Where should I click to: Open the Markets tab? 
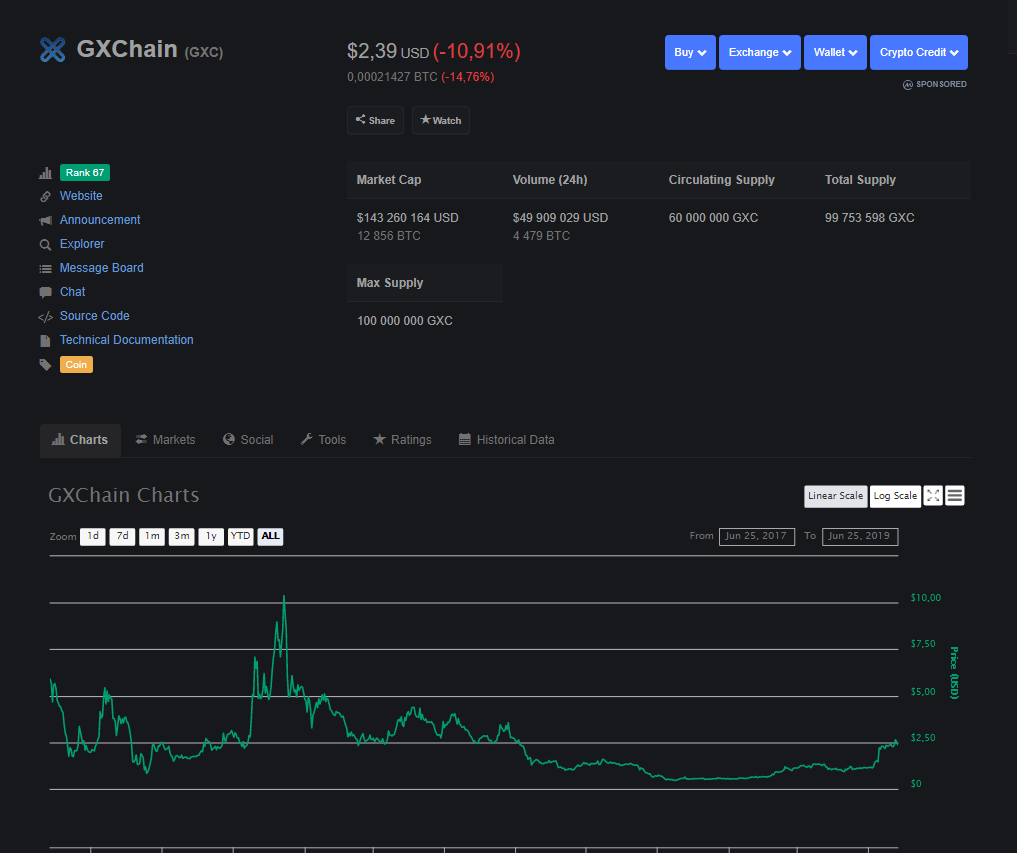(x=165, y=440)
